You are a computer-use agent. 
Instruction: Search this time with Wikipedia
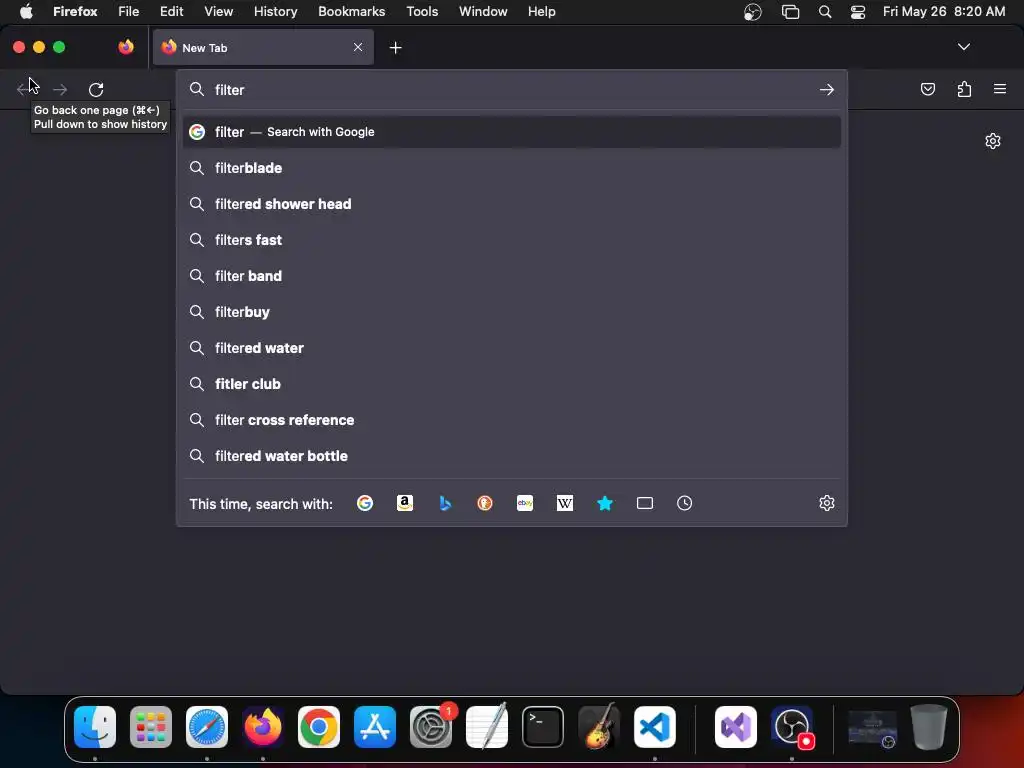[565, 503]
